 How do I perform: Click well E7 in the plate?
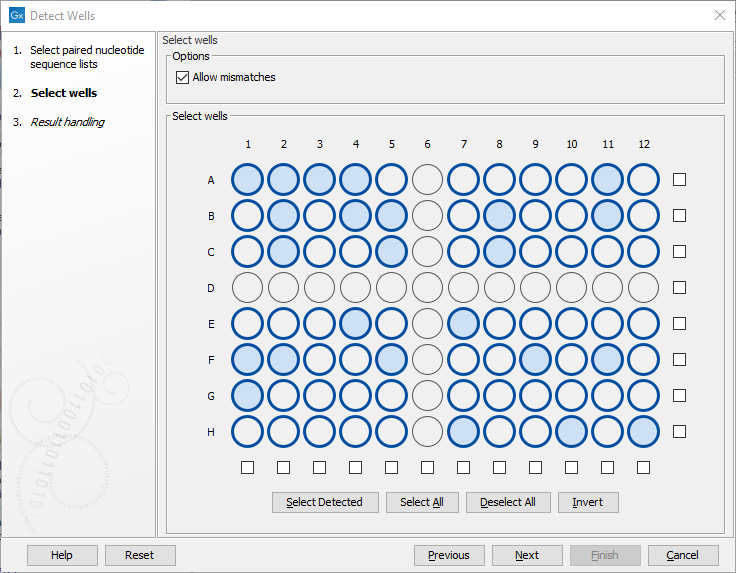tap(463, 324)
